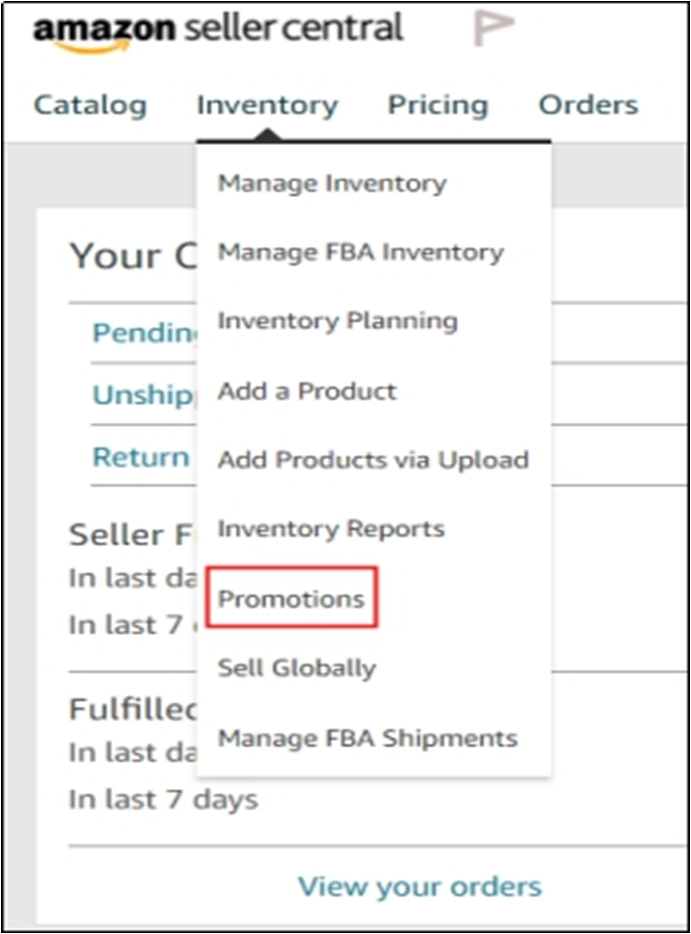The width and height of the screenshot is (691, 934).
Task: Click the Amazon Seller Central logo
Action: pyautogui.click(x=218, y=30)
